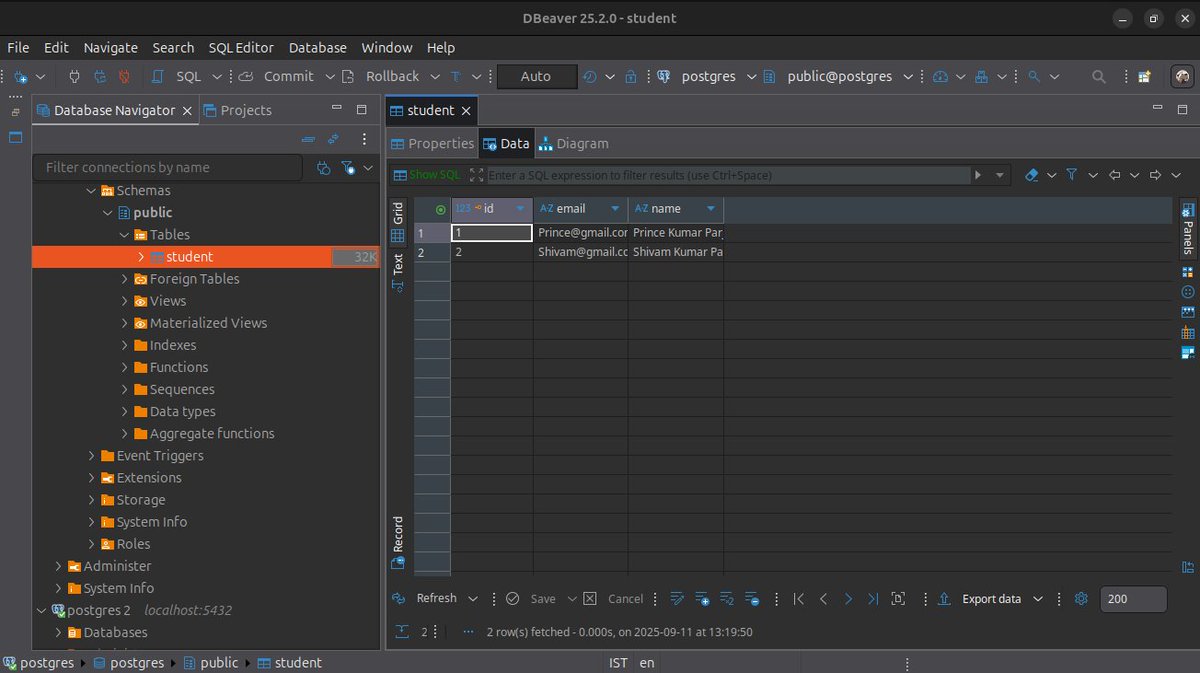Click inside the Filter connections by name field
The image size is (1200, 673).
click(x=168, y=167)
